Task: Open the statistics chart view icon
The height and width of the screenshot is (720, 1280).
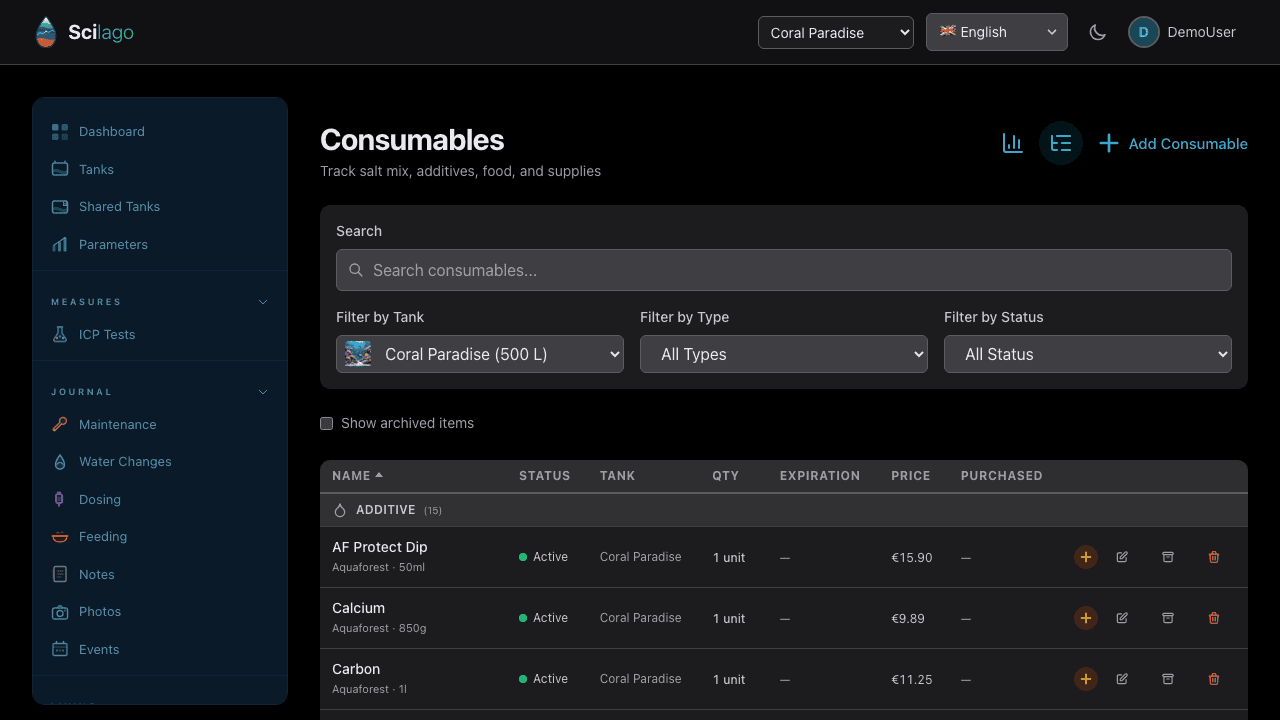Action: pos(1013,143)
